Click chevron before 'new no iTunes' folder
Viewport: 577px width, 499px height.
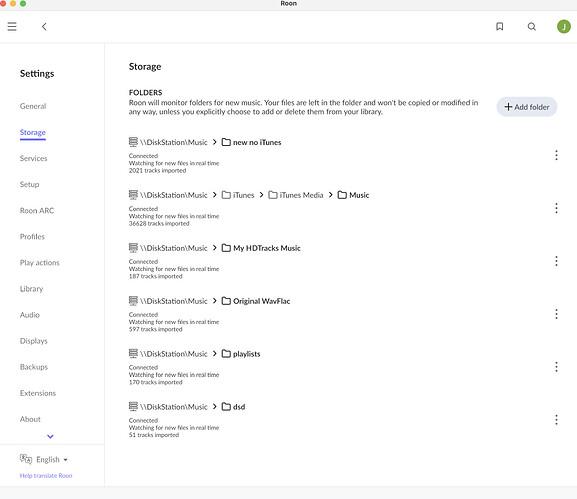coord(215,142)
